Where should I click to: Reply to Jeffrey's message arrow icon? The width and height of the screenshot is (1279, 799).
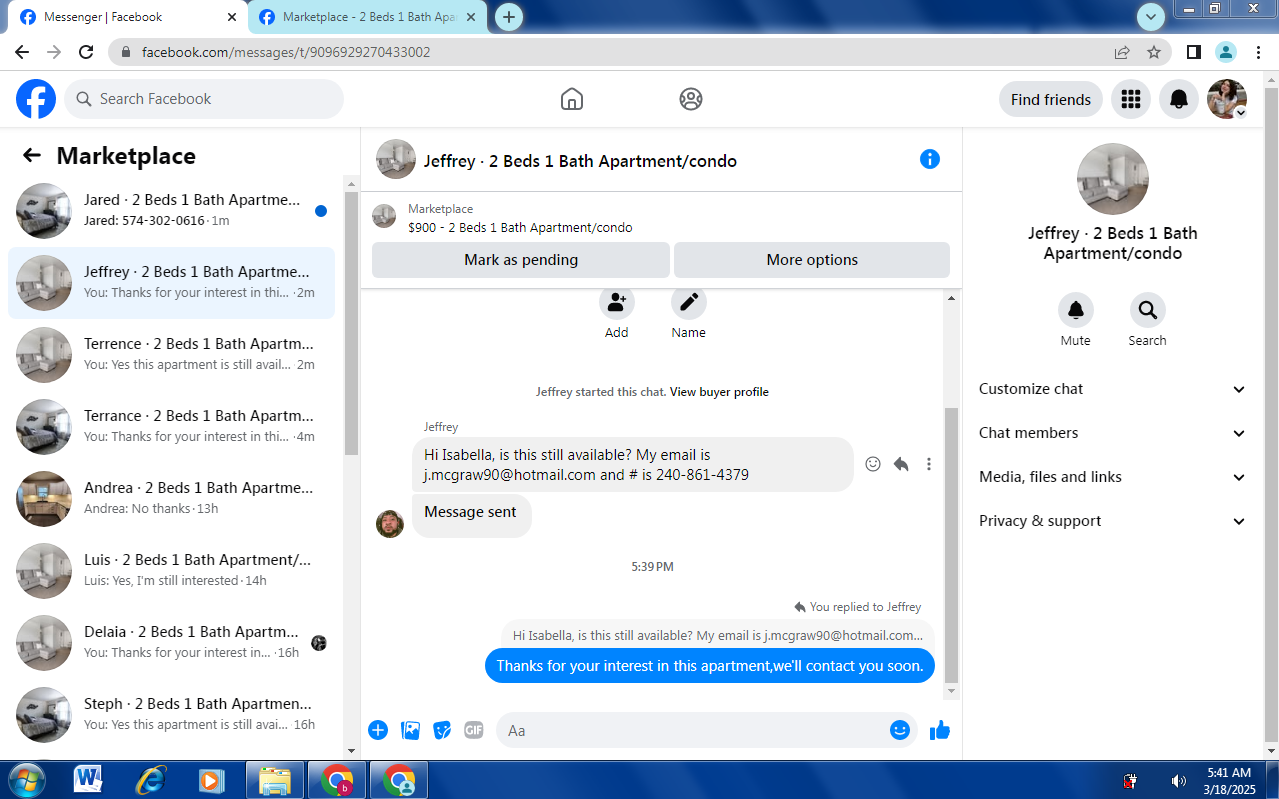[901, 464]
